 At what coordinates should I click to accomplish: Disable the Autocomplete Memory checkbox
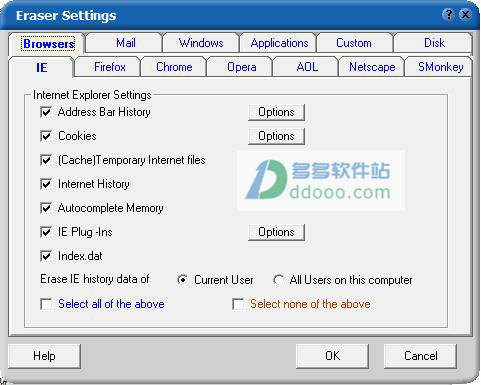pos(46,208)
